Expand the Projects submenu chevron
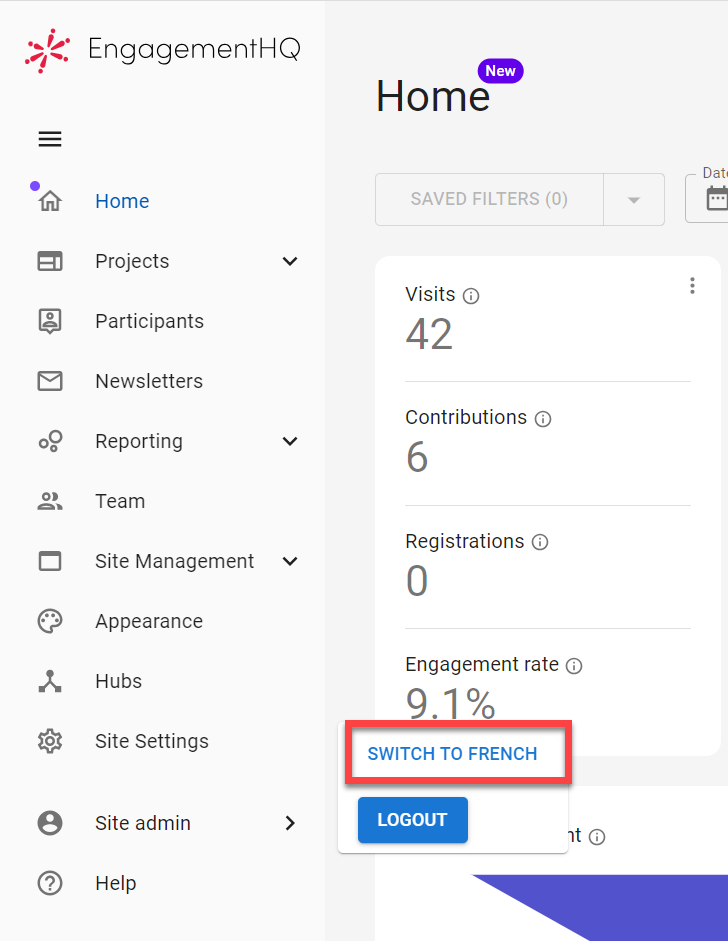The height and width of the screenshot is (941, 728). [x=290, y=261]
